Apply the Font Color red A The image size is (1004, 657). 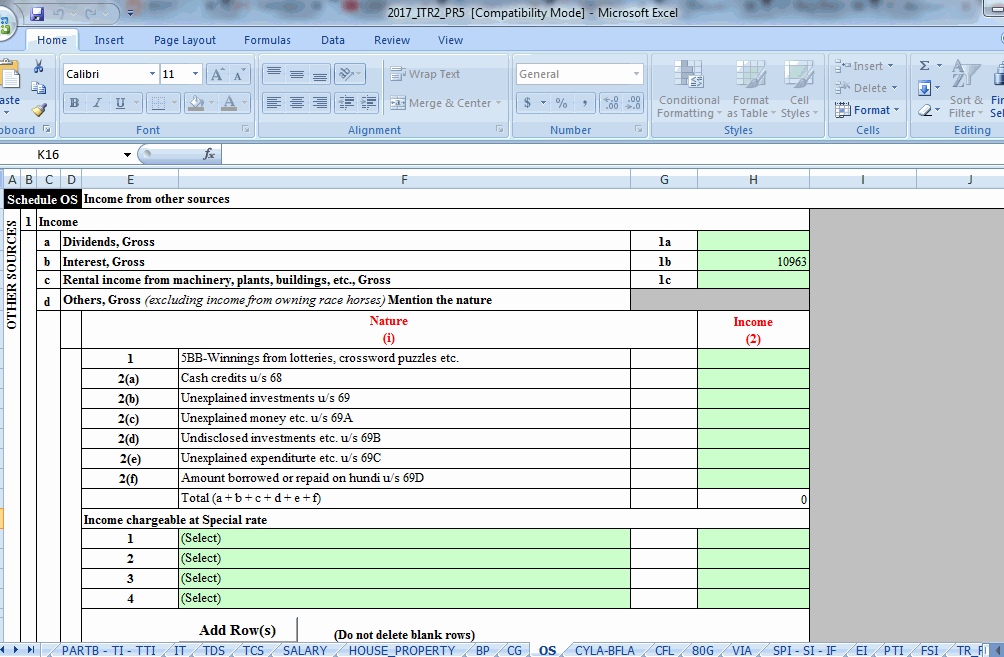229,102
